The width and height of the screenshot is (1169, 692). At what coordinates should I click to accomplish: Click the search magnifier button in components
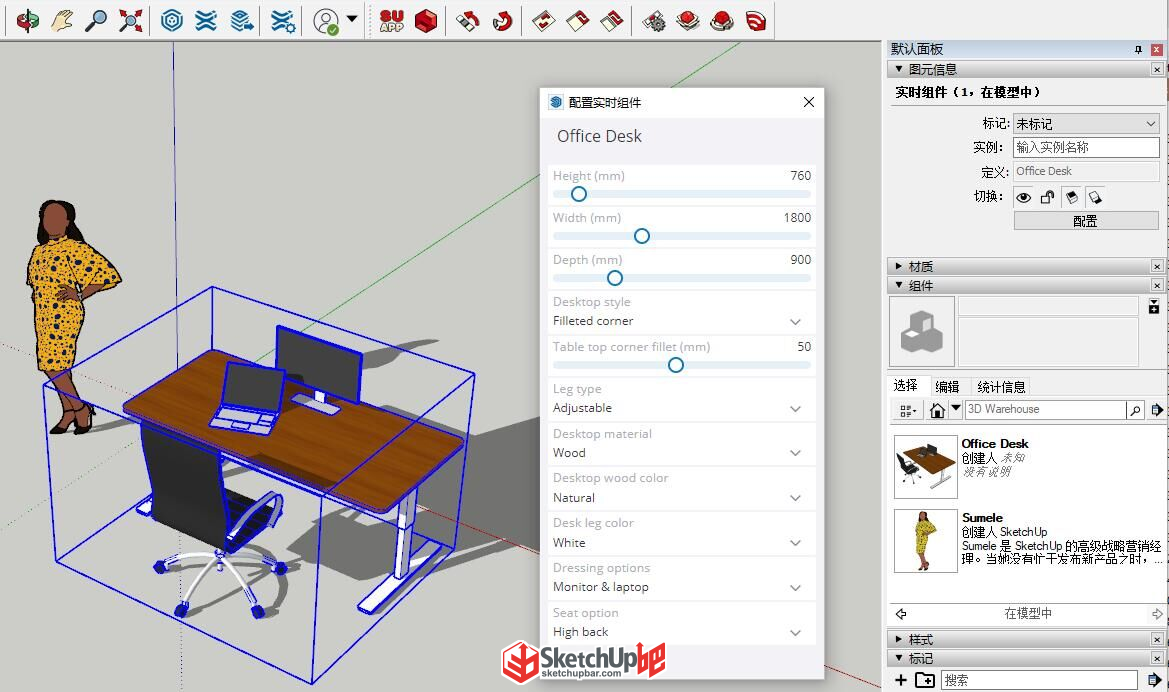1135,409
